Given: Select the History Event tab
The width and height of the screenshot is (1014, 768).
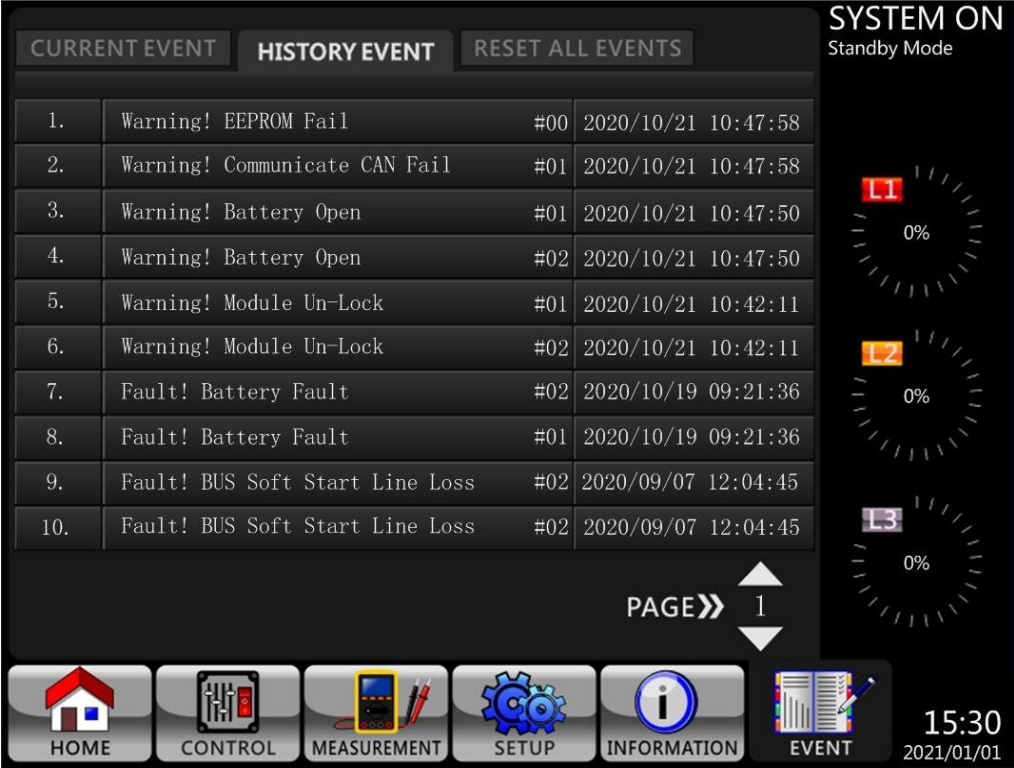Looking at the screenshot, I should pyautogui.click(x=345, y=52).
